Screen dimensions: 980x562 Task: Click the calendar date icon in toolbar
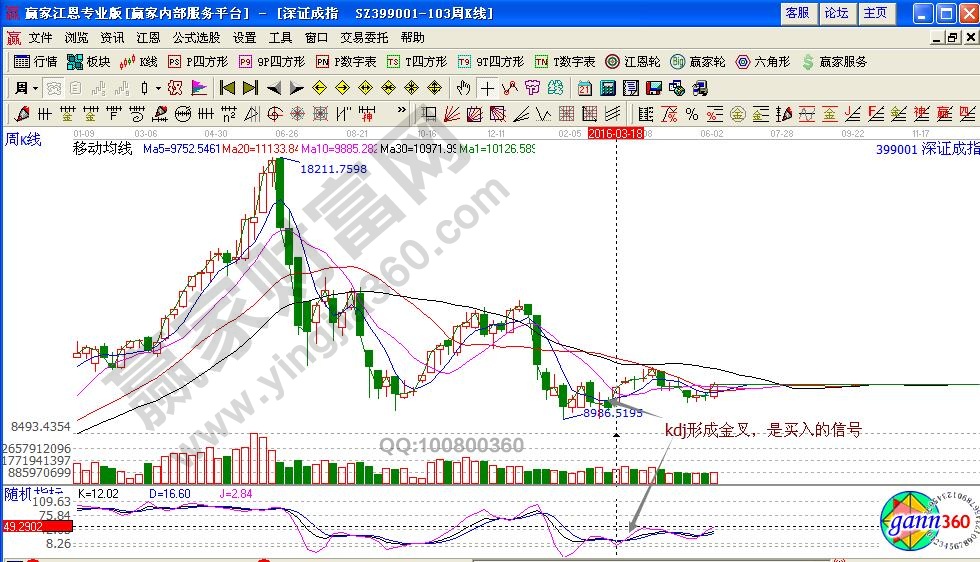click(x=584, y=88)
